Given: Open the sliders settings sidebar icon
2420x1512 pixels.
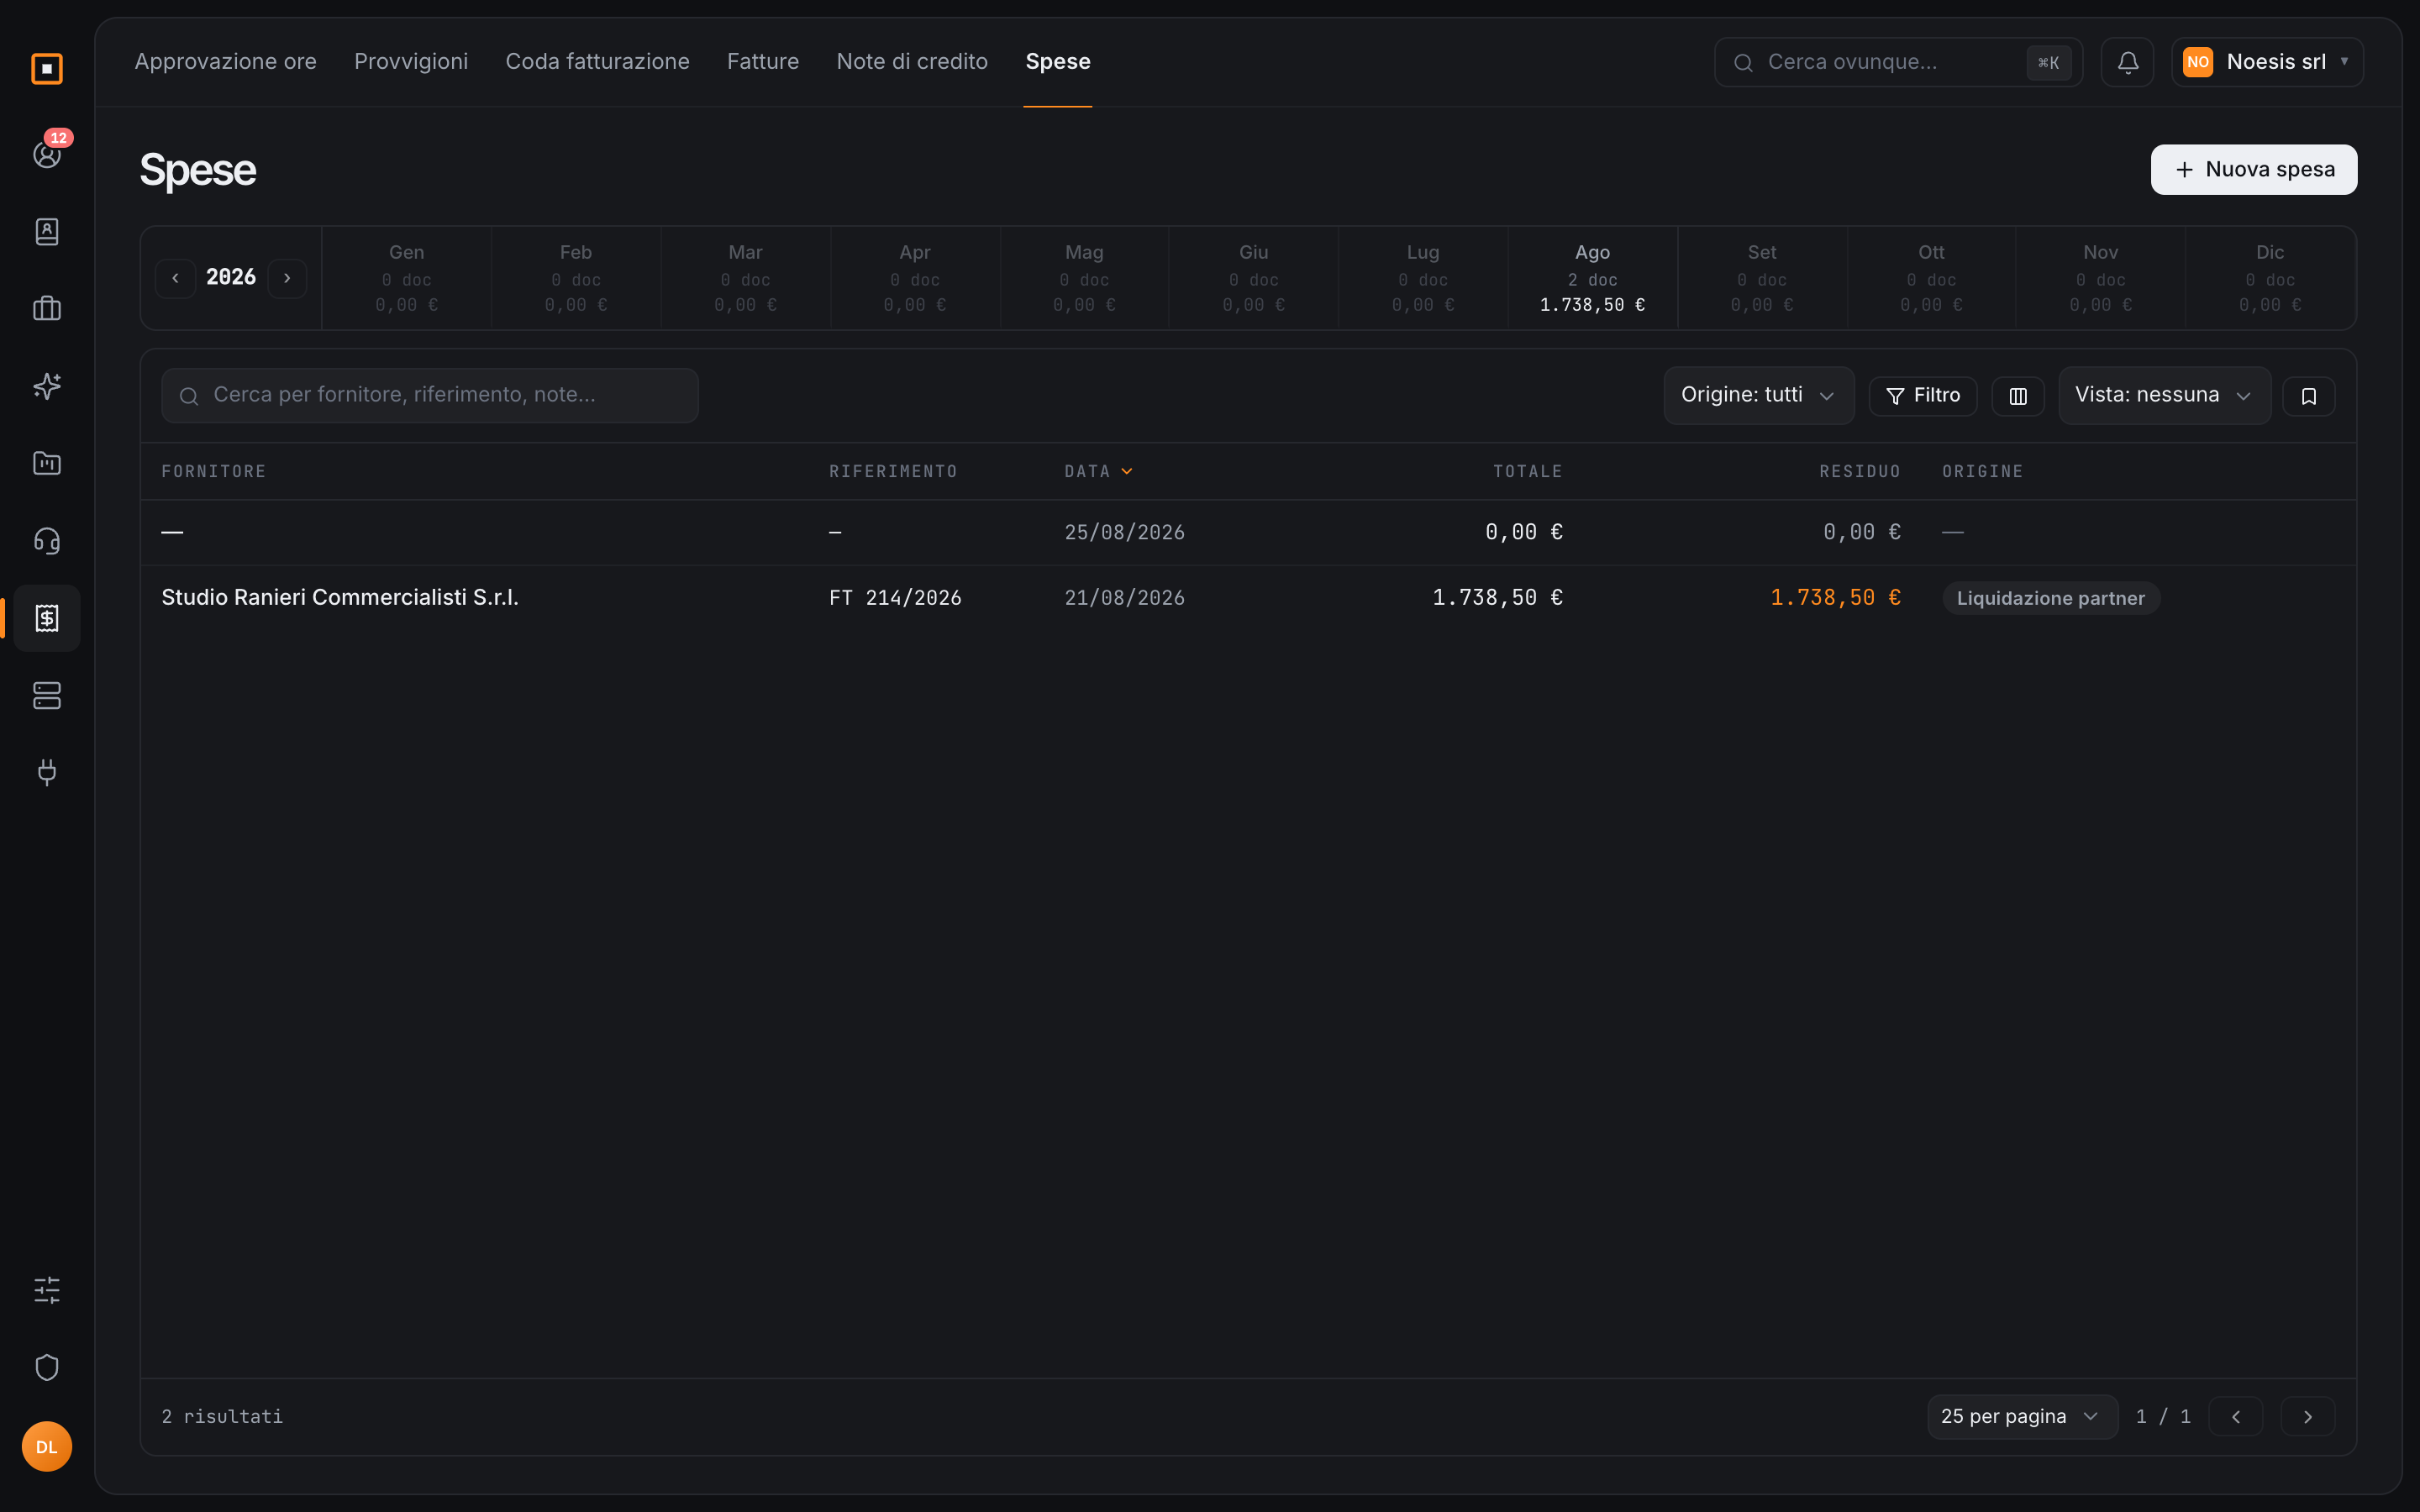Looking at the screenshot, I should pos(47,1290).
